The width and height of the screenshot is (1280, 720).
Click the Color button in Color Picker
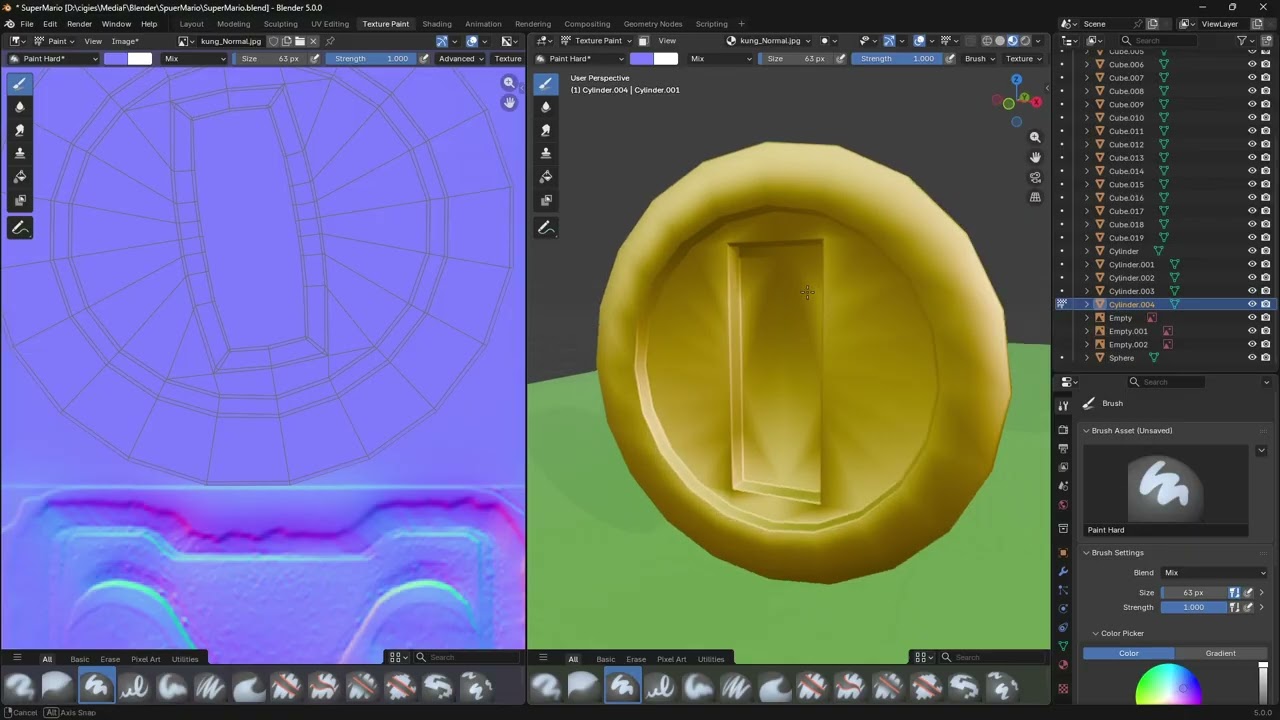point(1129,653)
